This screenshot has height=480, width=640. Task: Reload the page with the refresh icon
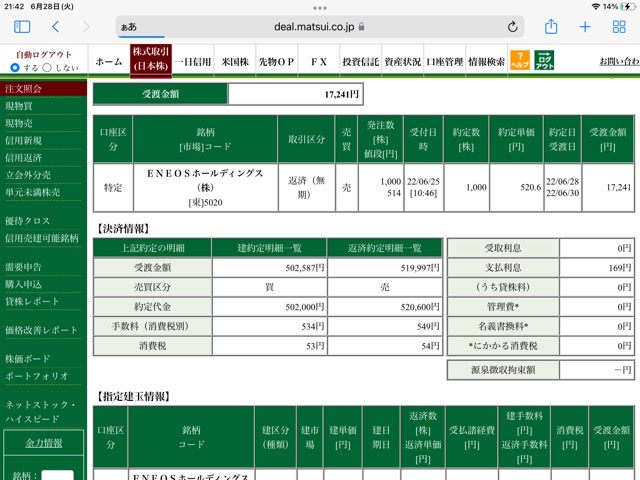point(513,27)
